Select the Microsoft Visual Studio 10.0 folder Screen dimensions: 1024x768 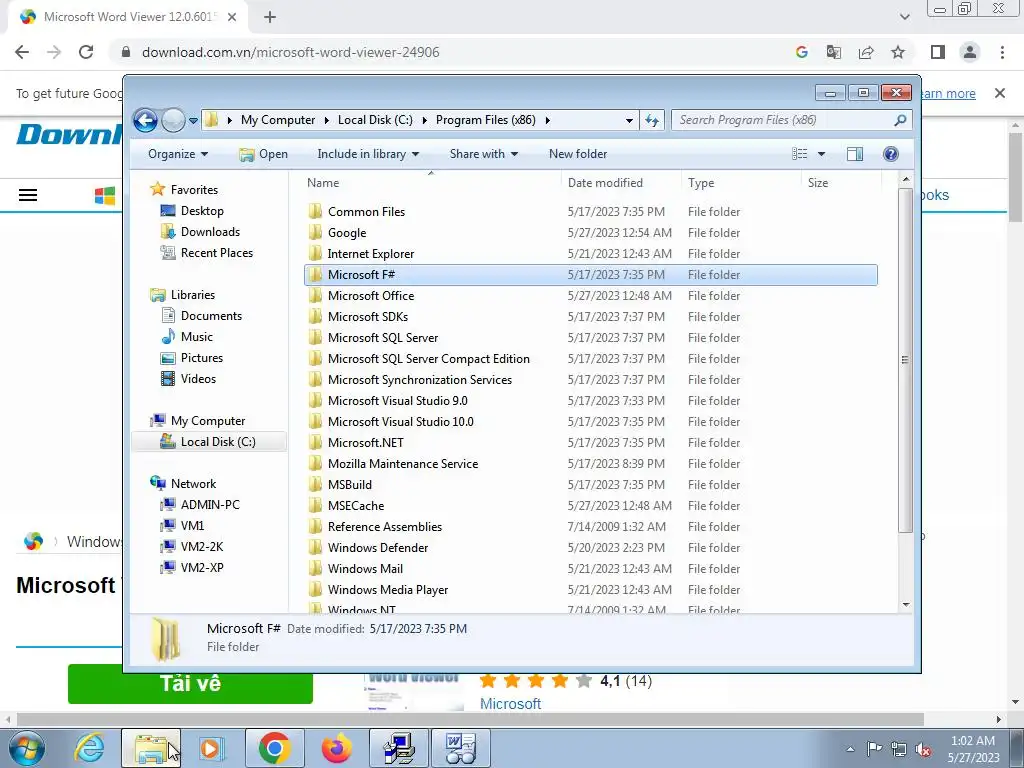[400, 422]
